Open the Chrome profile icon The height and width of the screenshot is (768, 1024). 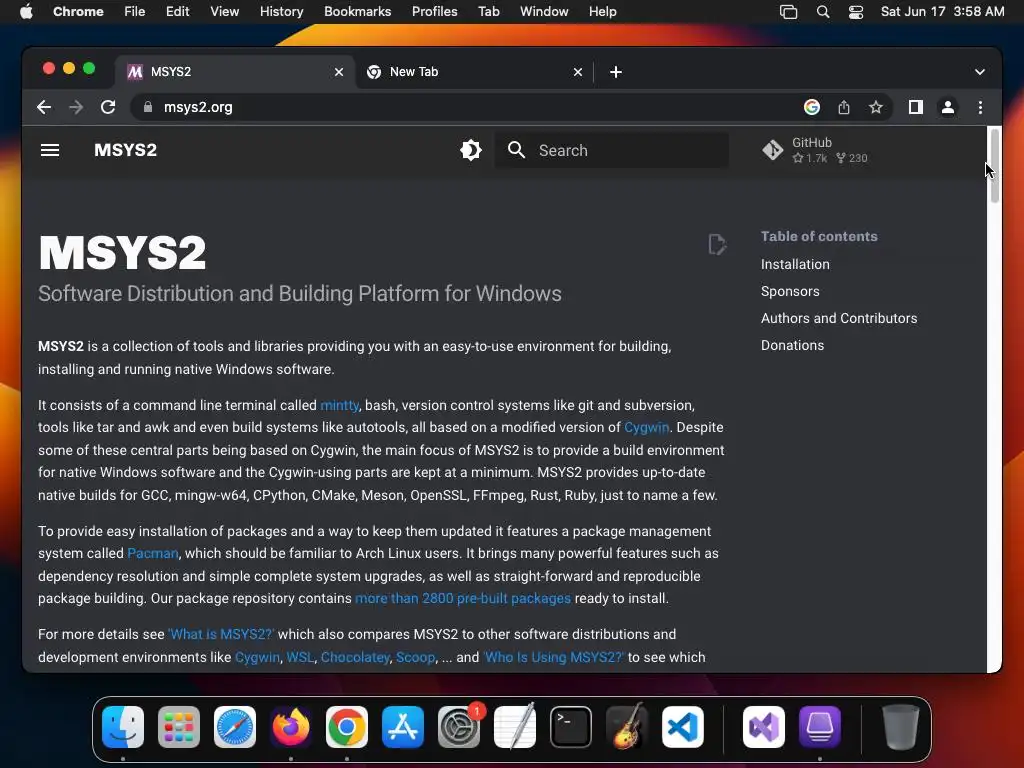[948, 107]
